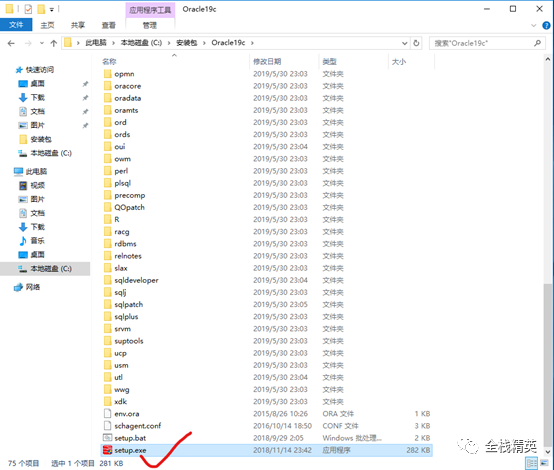
Task: Switch to the 查看 ribbon tab
Action: click(x=108, y=25)
